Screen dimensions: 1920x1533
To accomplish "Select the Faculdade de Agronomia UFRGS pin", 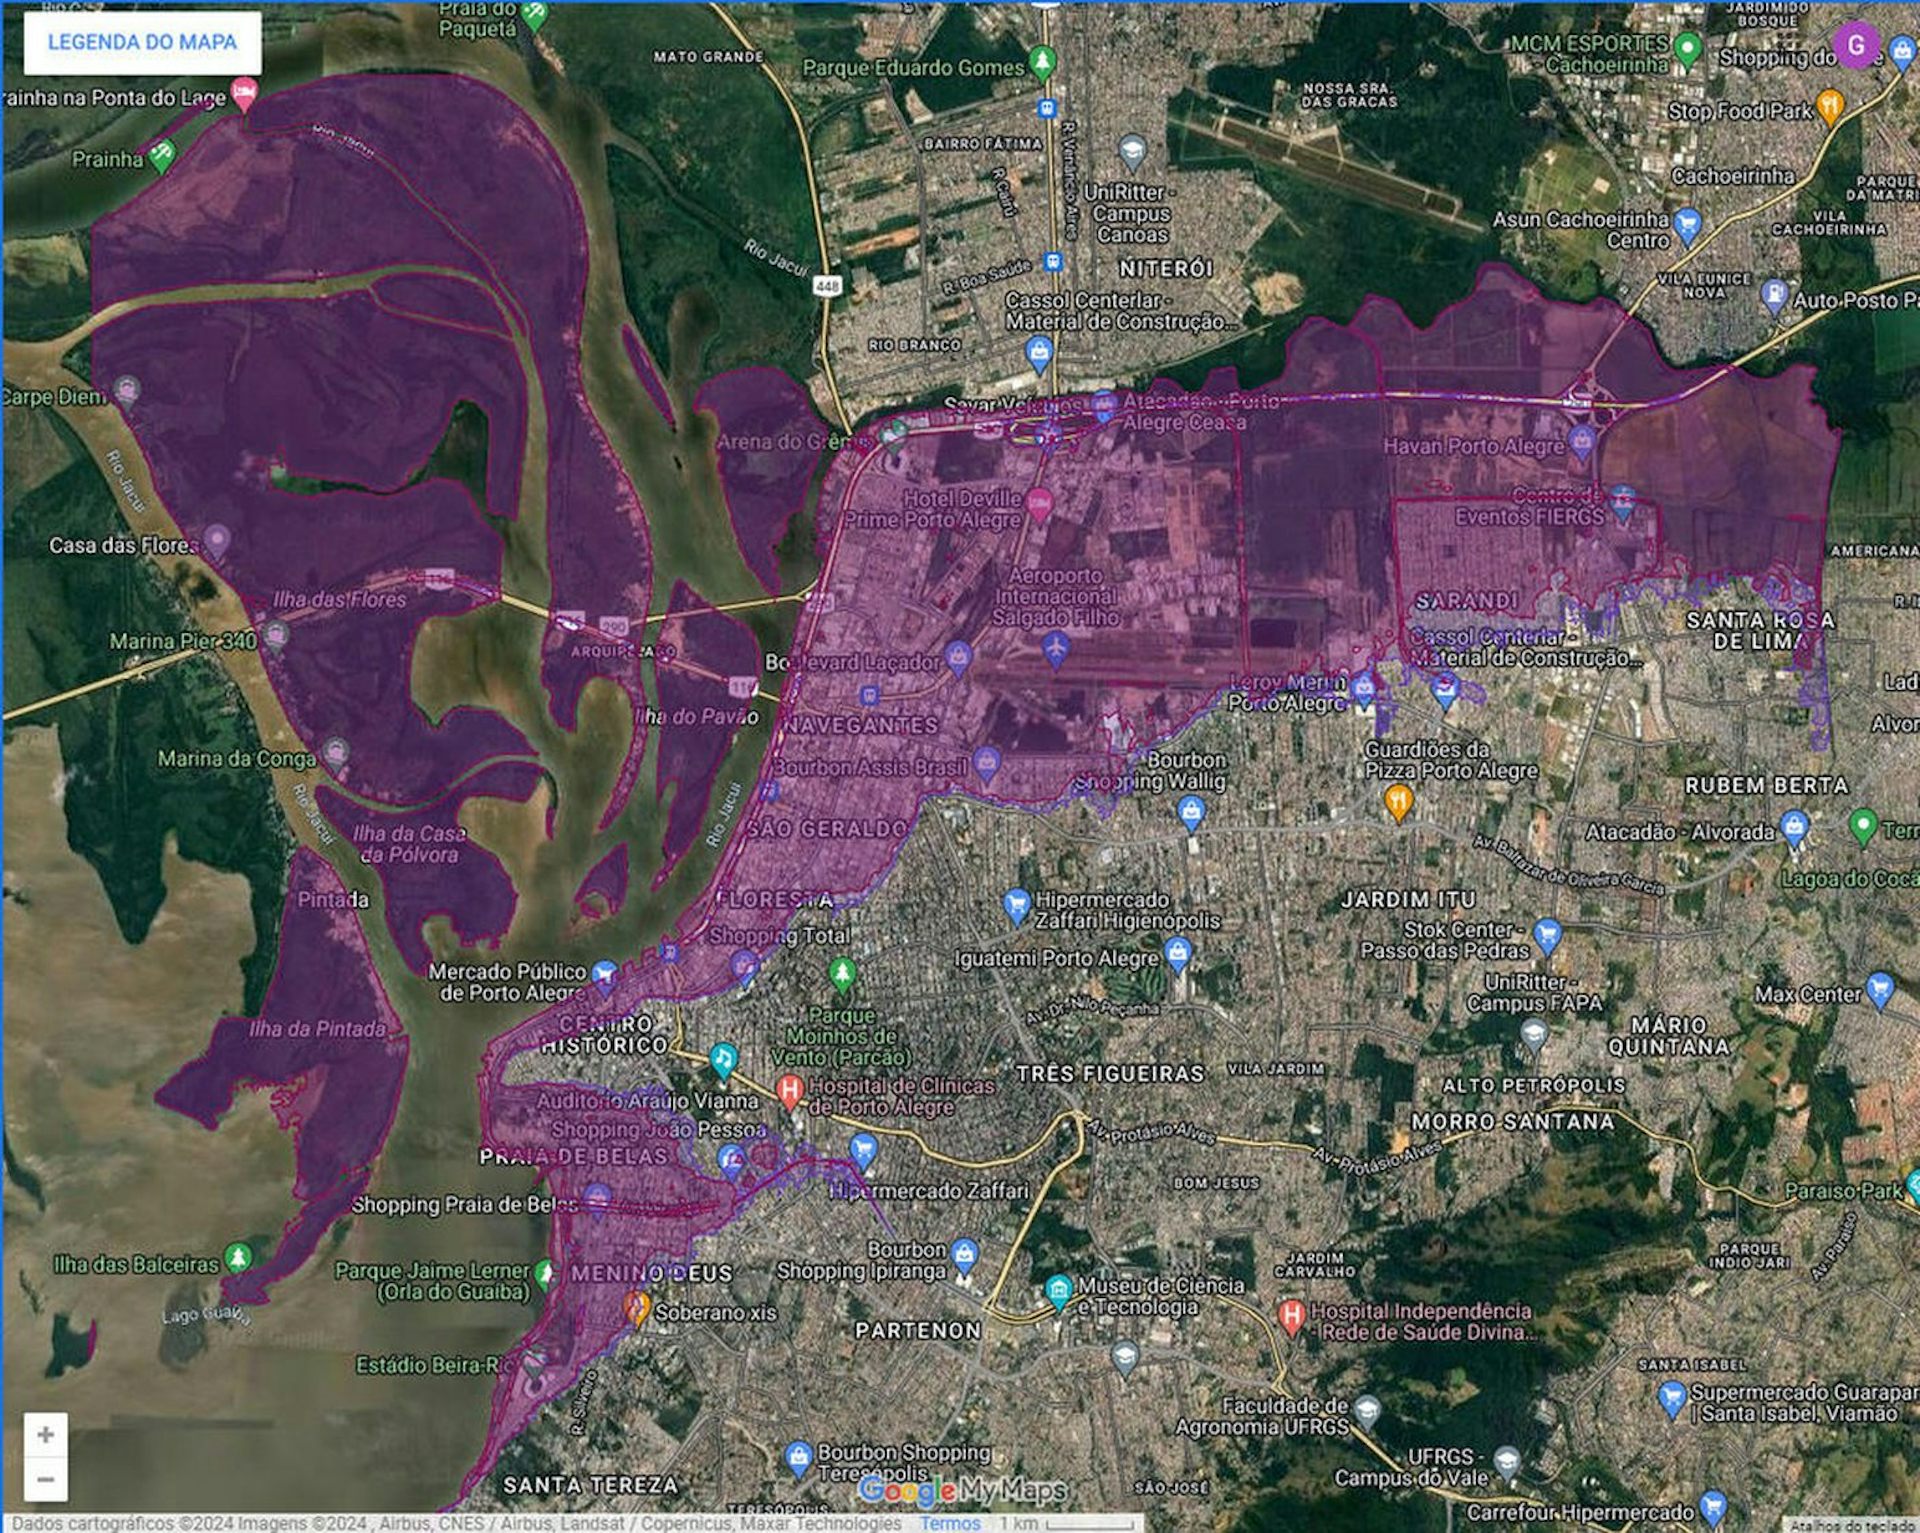I will pos(1367,1411).
